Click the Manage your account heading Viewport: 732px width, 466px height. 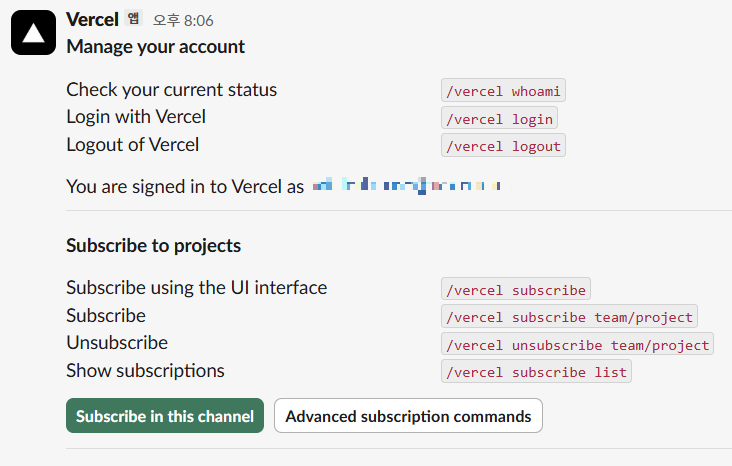click(x=155, y=47)
